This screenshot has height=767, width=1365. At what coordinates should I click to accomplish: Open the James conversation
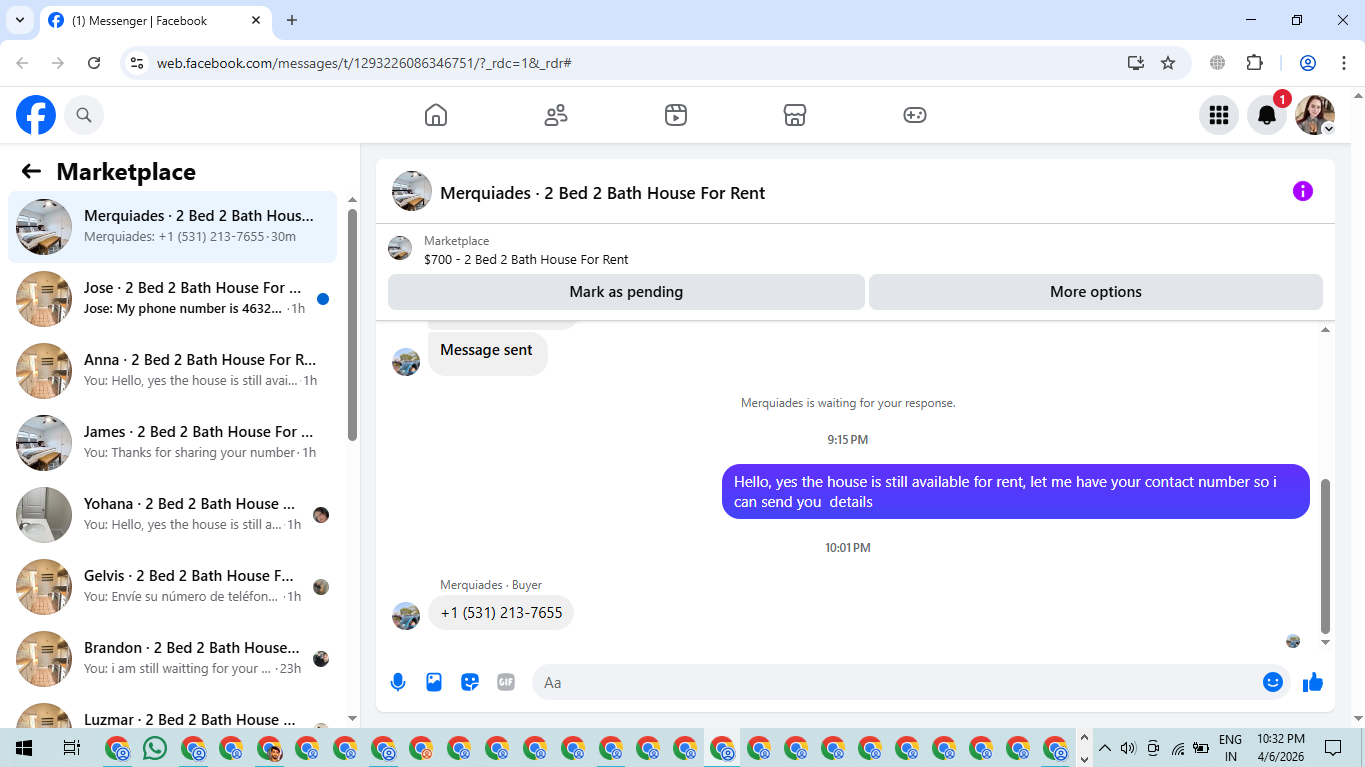(173, 443)
